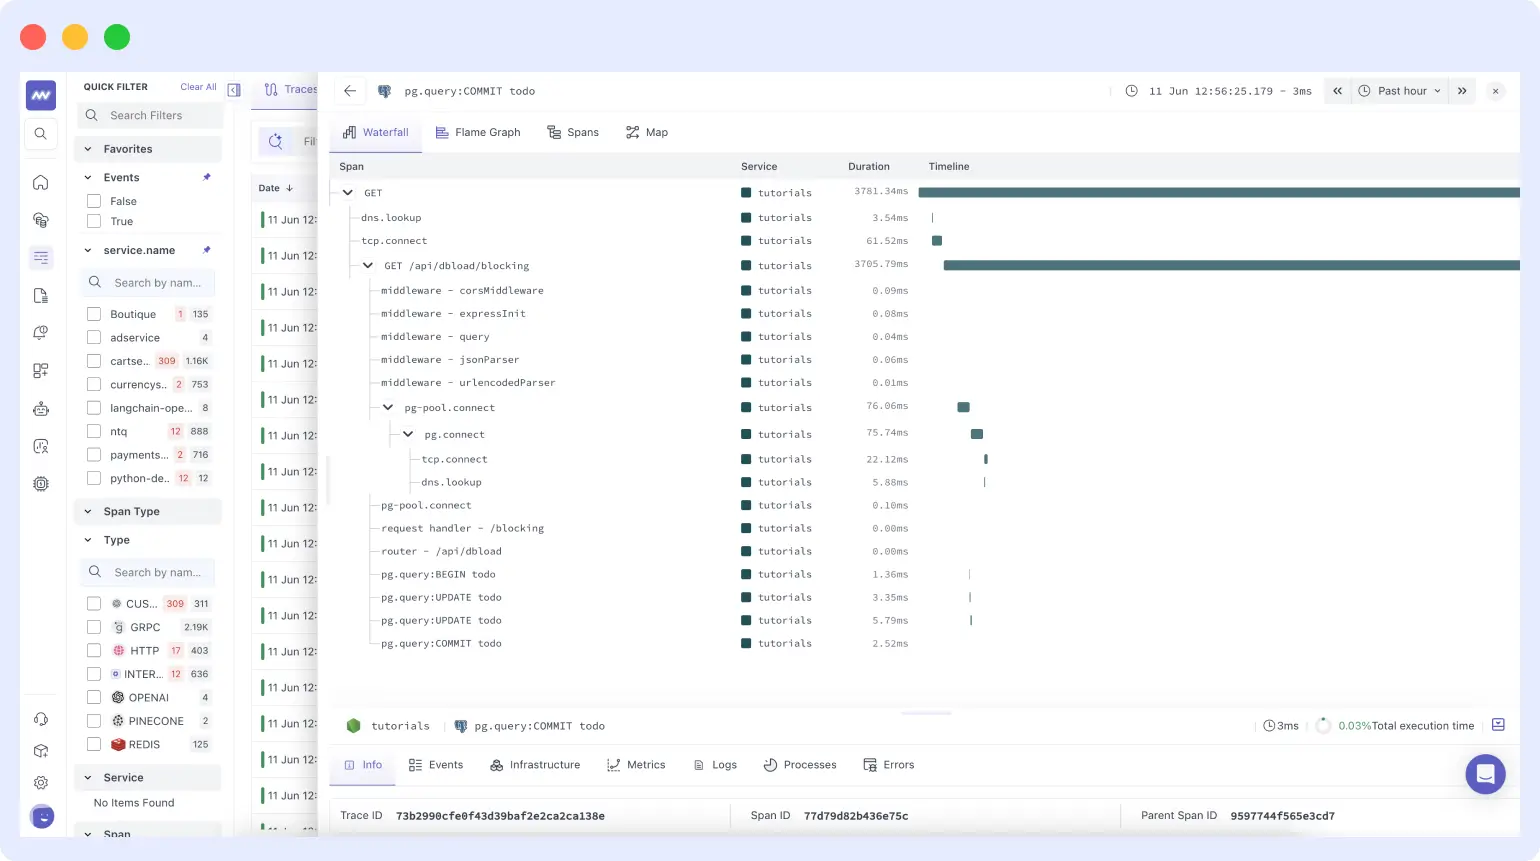
Task: Click the Search Filters input
Action: [x=150, y=115]
